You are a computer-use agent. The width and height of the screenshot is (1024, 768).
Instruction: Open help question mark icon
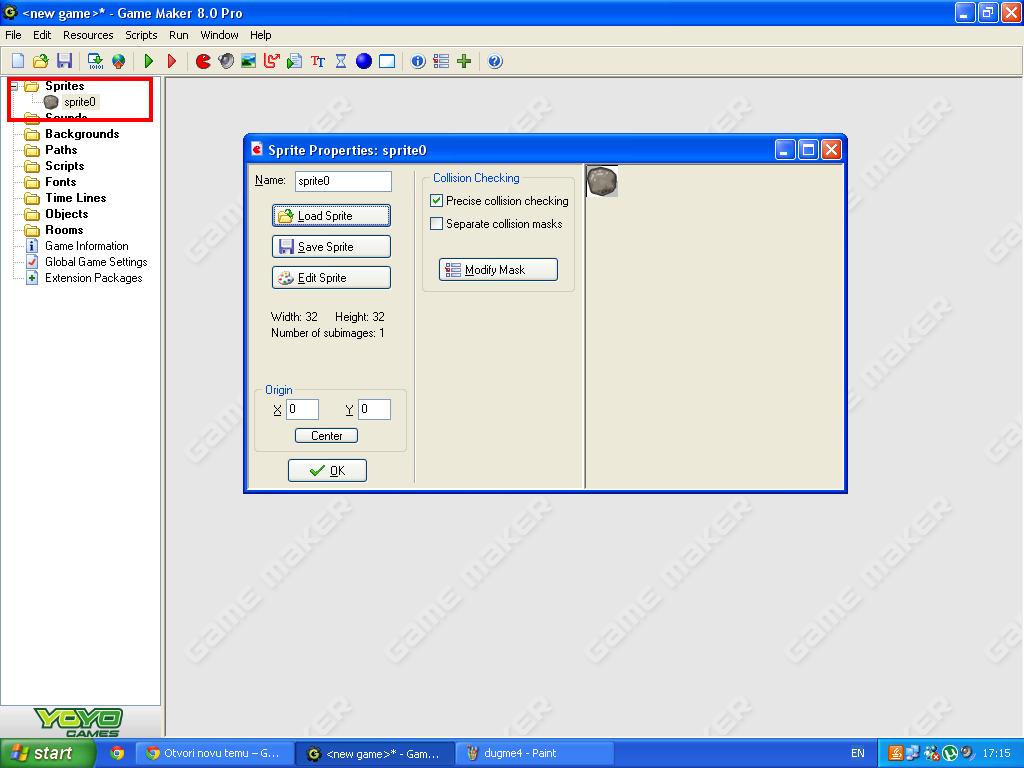[x=495, y=61]
